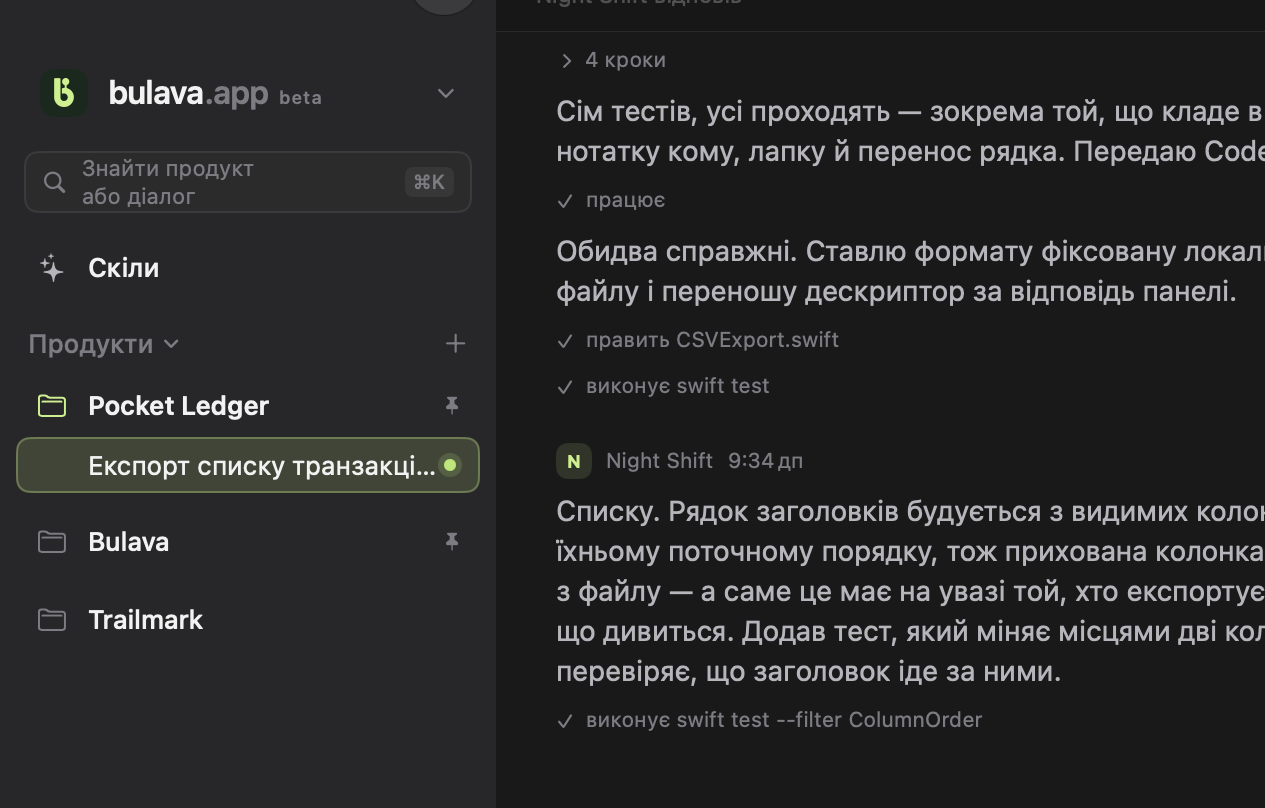Click the magnifier icon in search box

pos(55,182)
